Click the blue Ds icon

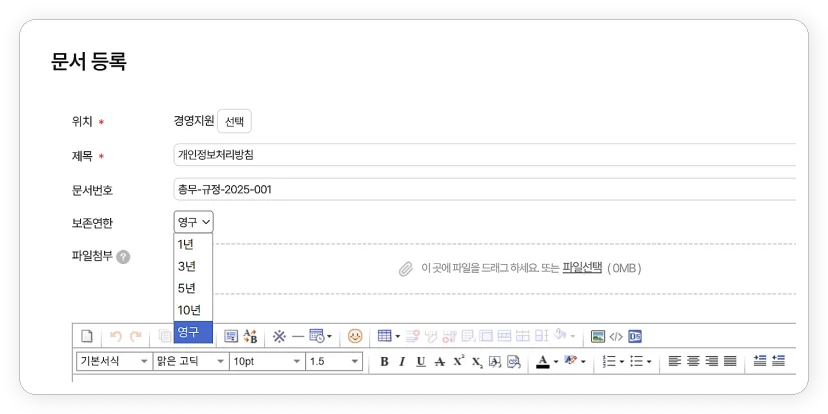click(x=635, y=336)
